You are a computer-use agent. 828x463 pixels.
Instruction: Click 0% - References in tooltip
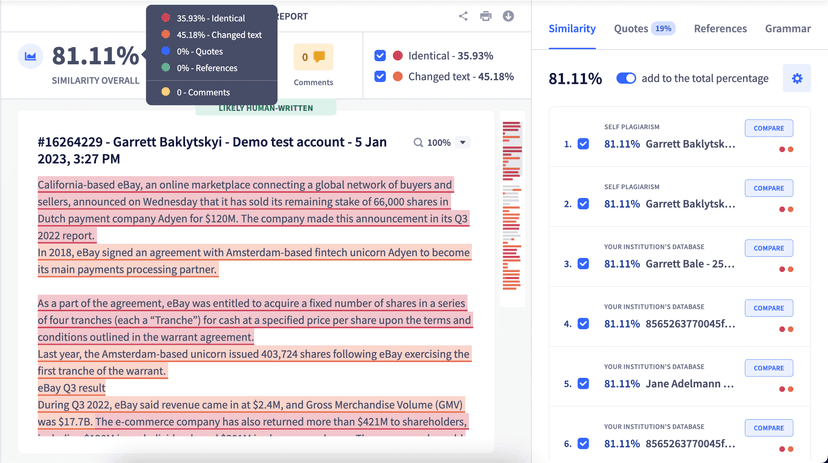coord(207,68)
